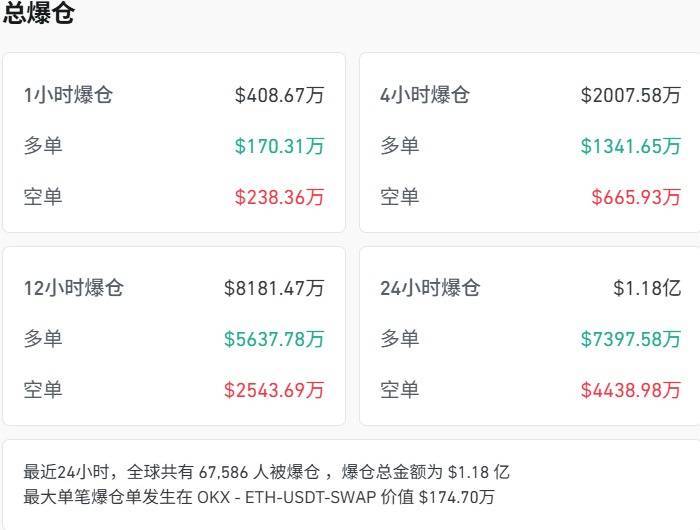The width and height of the screenshot is (700, 530).
Task: Select the 24小时爆仓 card title
Action: (430, 288)
